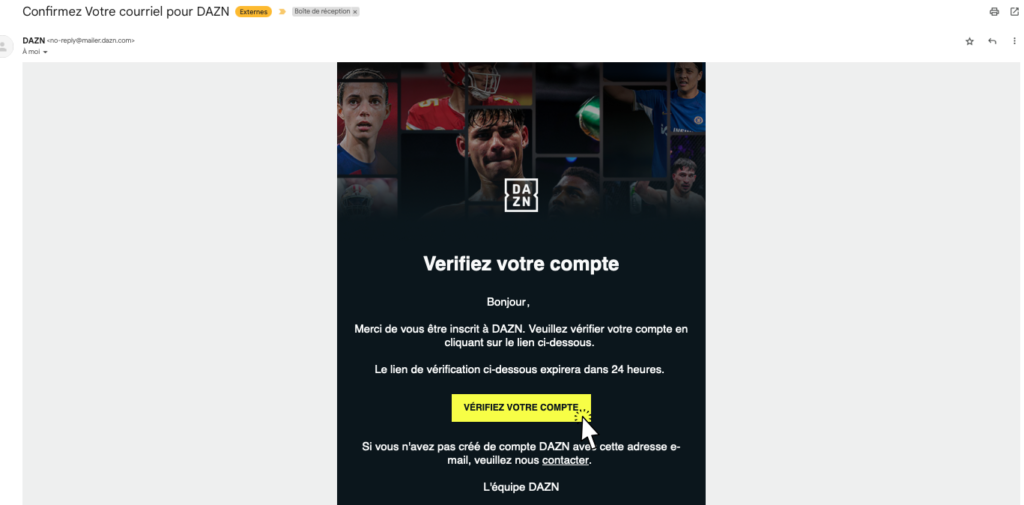Click the DAZN logo in the banner
Screen dimensions: 1024x505
tap(521, 195)
